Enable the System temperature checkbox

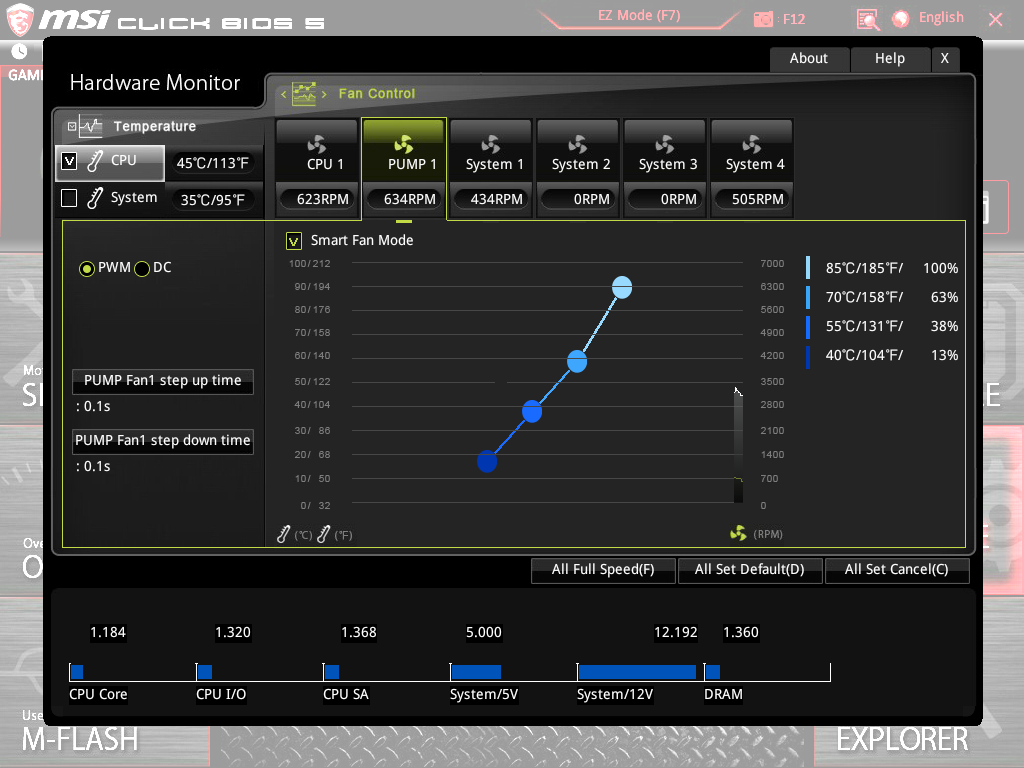click(x=69, y=198)
